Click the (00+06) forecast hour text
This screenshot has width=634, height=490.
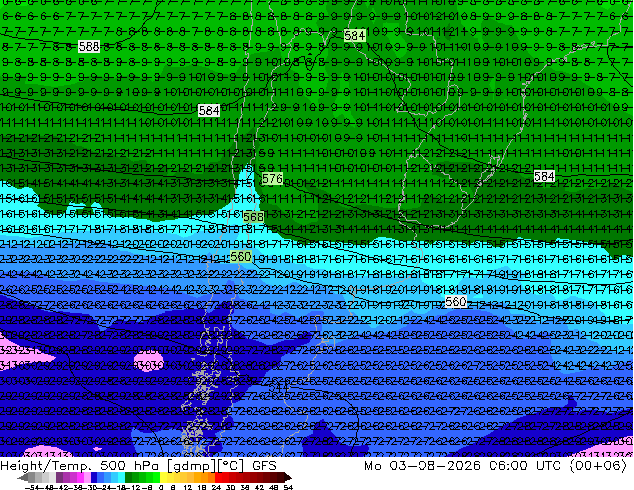click(598, 466)
